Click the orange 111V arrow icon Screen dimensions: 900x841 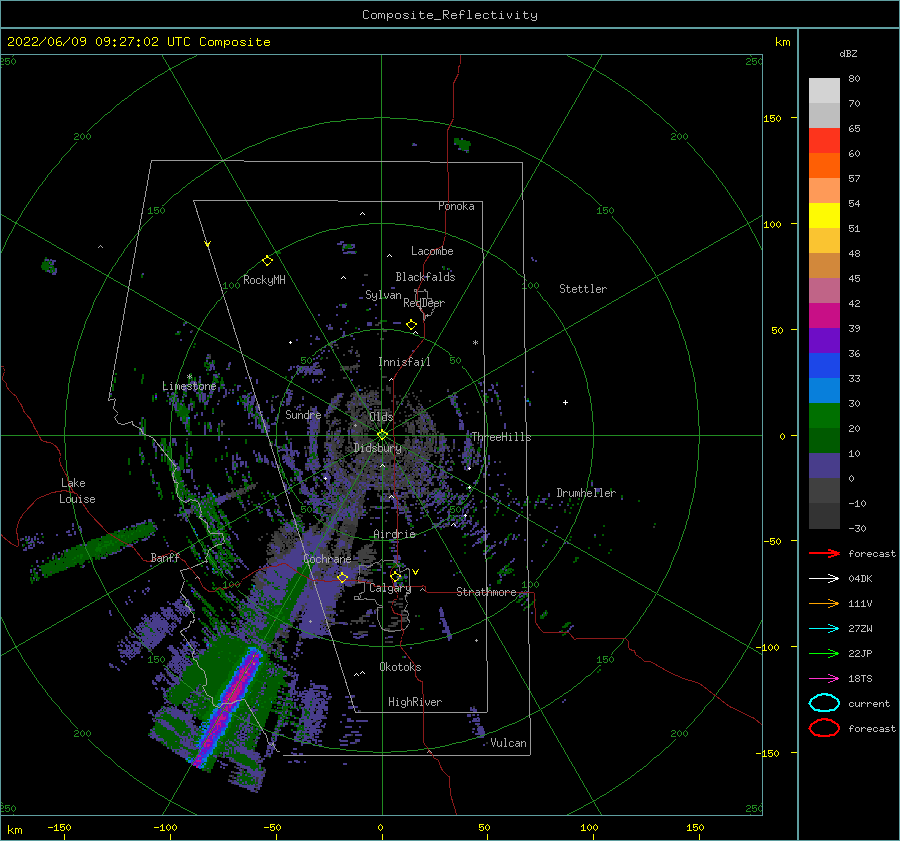click(x=824, y=603)
